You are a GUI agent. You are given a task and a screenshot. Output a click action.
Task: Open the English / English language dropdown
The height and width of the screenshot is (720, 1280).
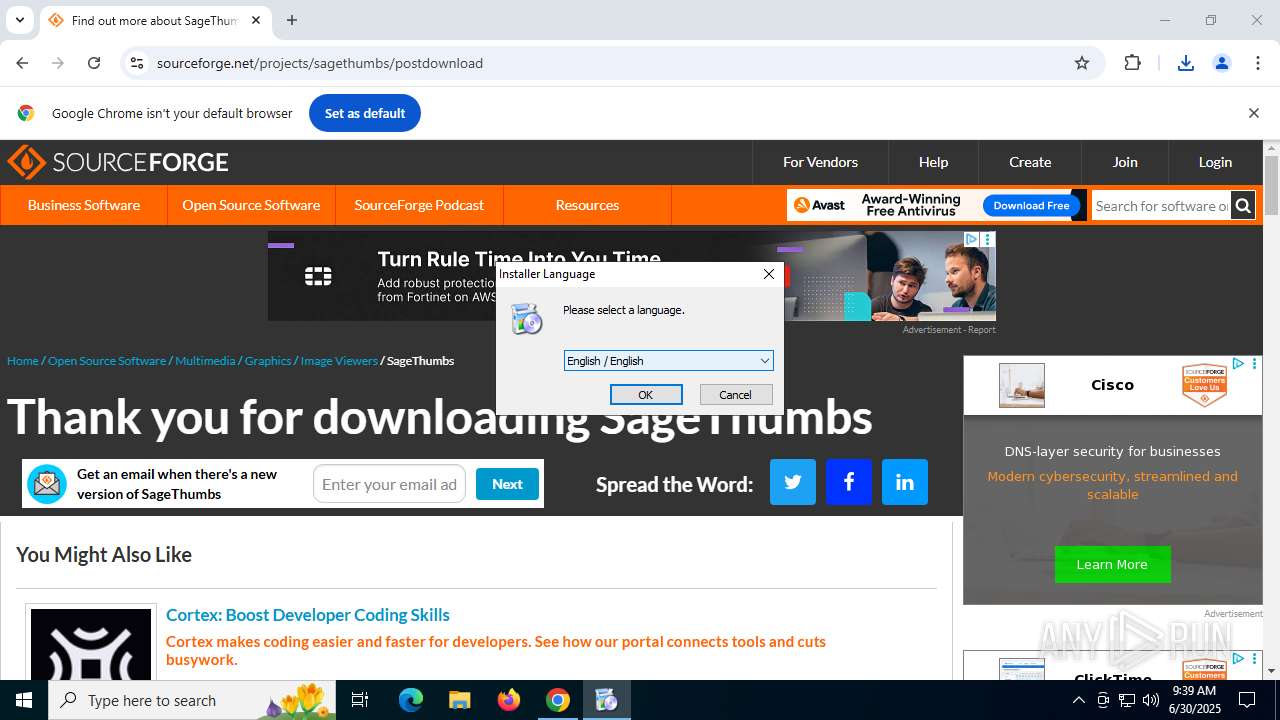point(668,361)
